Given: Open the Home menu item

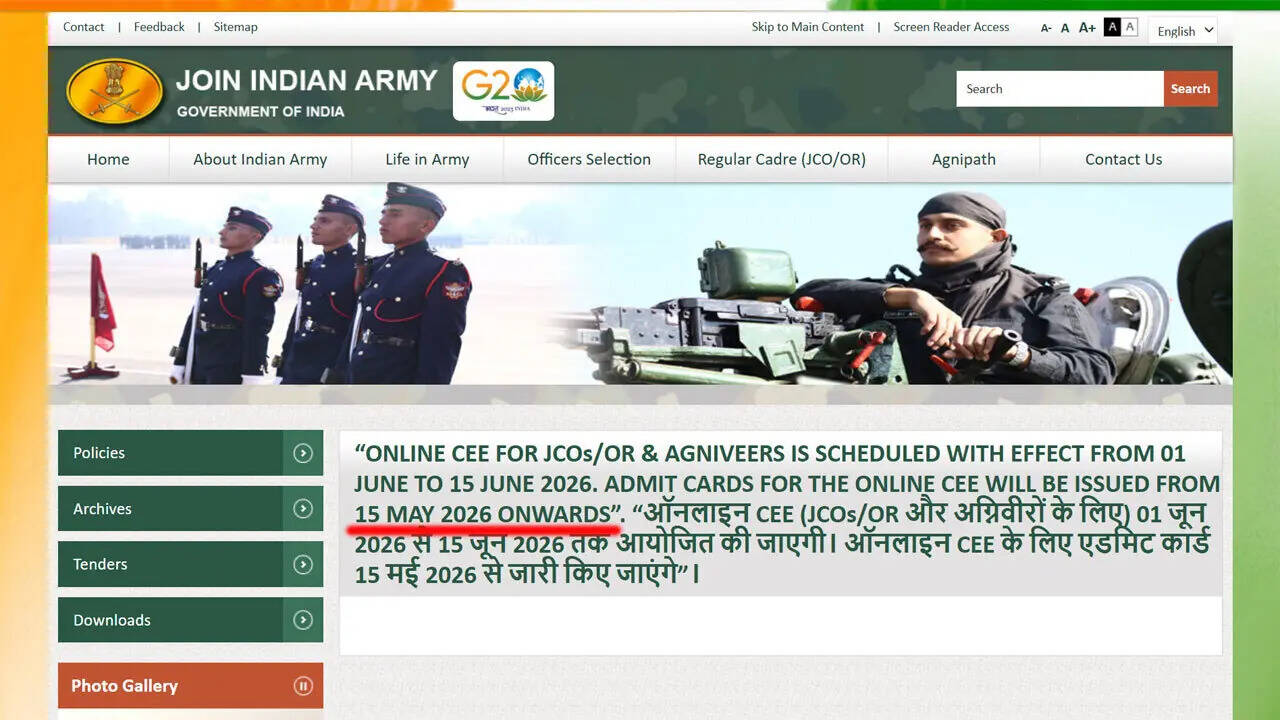Looking at the screenshot, I should pyautogui.click(x=108, y=159).
